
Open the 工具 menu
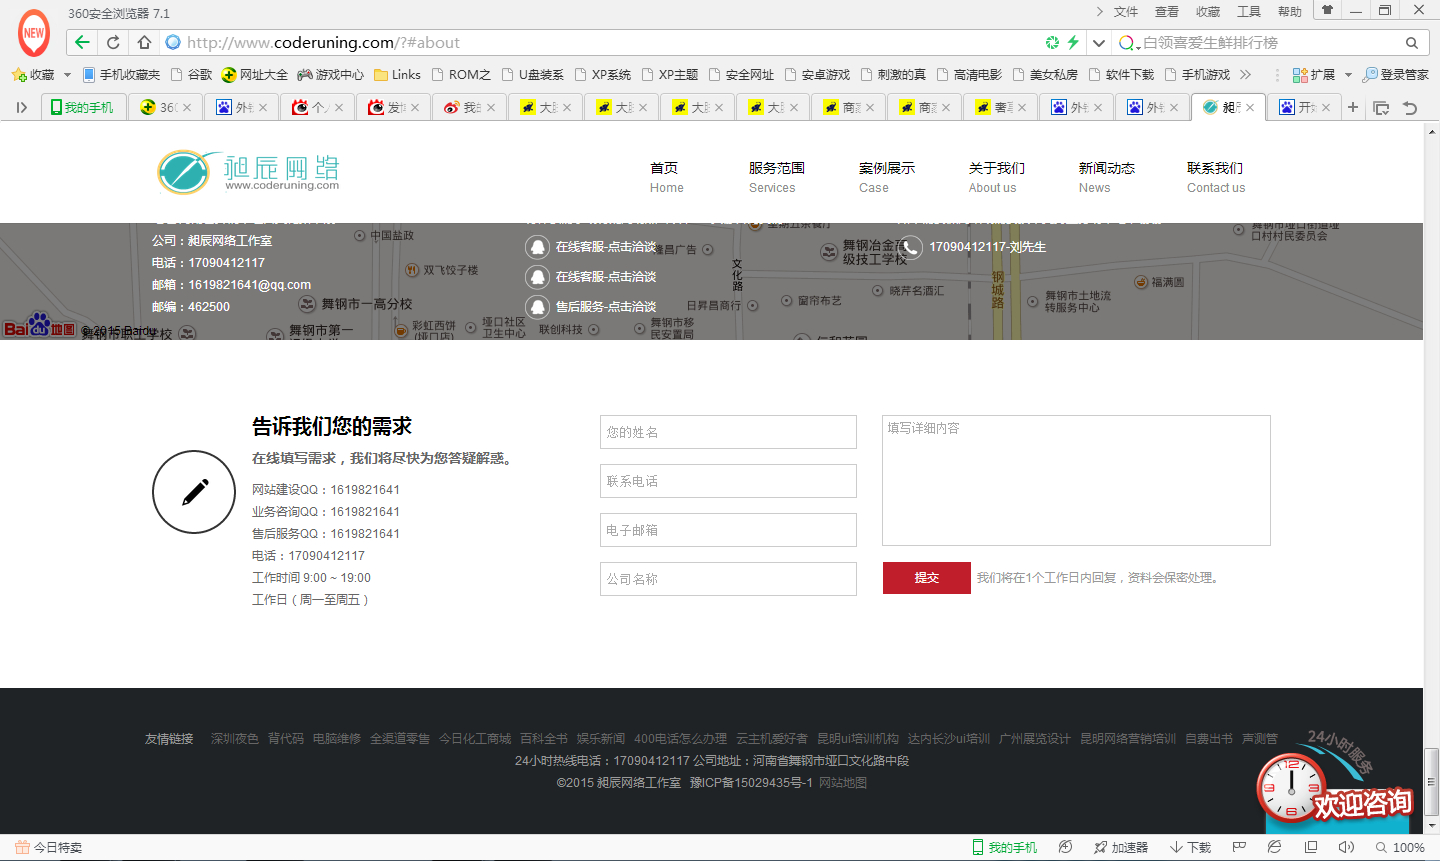1249,12
